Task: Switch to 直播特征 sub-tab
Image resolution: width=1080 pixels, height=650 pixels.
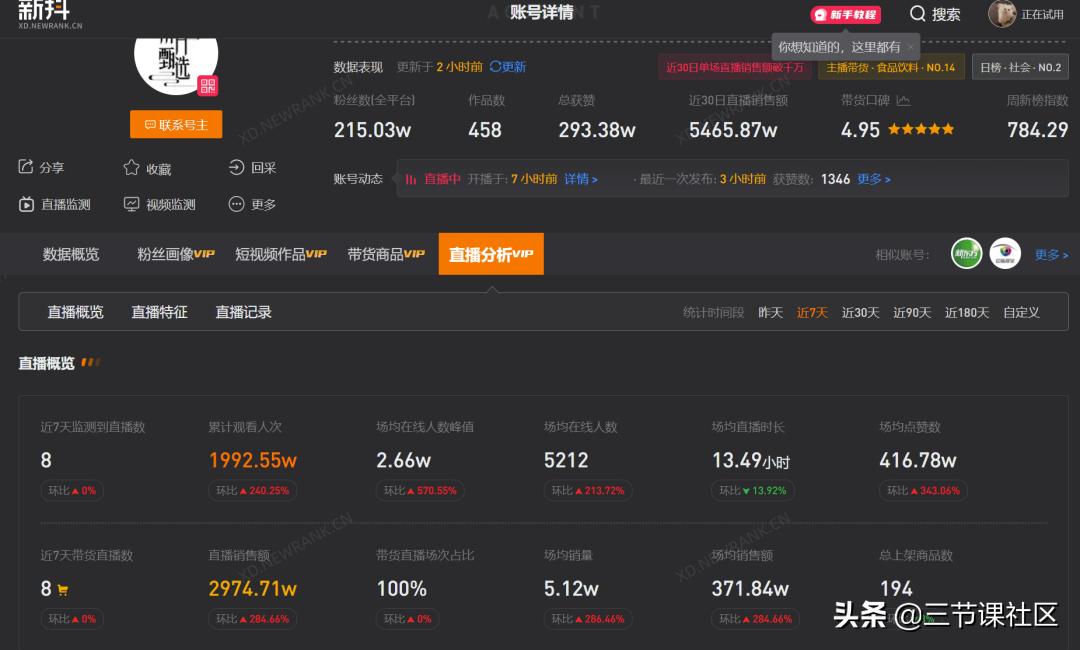Action: [x=159, y=311]
